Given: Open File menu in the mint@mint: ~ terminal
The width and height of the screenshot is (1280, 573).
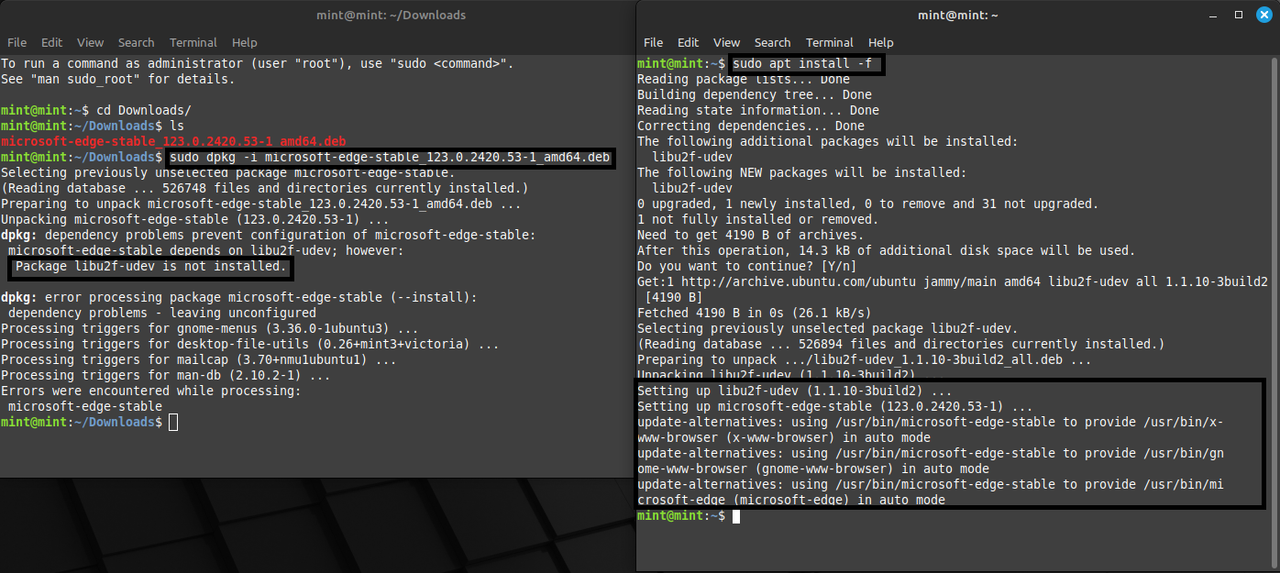Looking at the screenshot, I should click(653, 43).
